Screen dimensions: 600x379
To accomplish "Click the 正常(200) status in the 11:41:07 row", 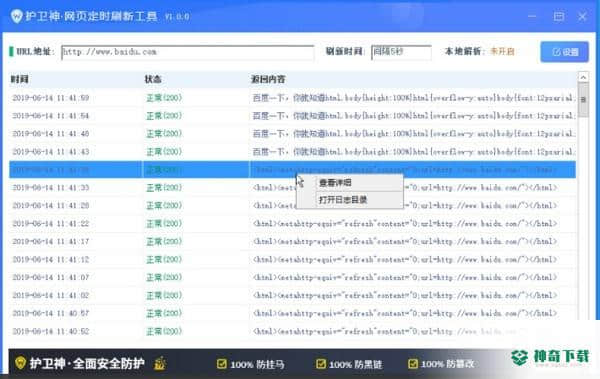I will (x=164, y=277).
